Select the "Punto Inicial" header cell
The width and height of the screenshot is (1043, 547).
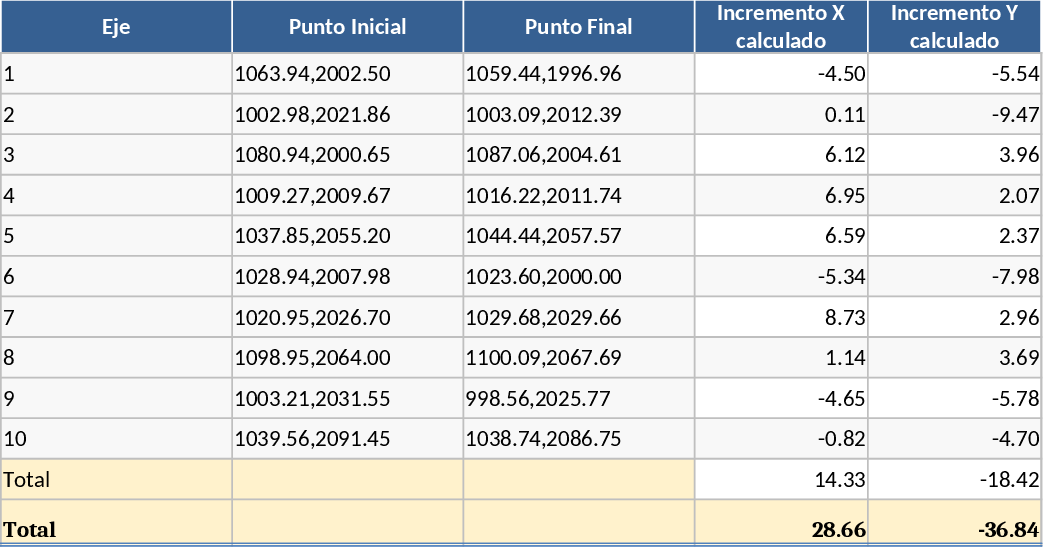click(347, 27)
